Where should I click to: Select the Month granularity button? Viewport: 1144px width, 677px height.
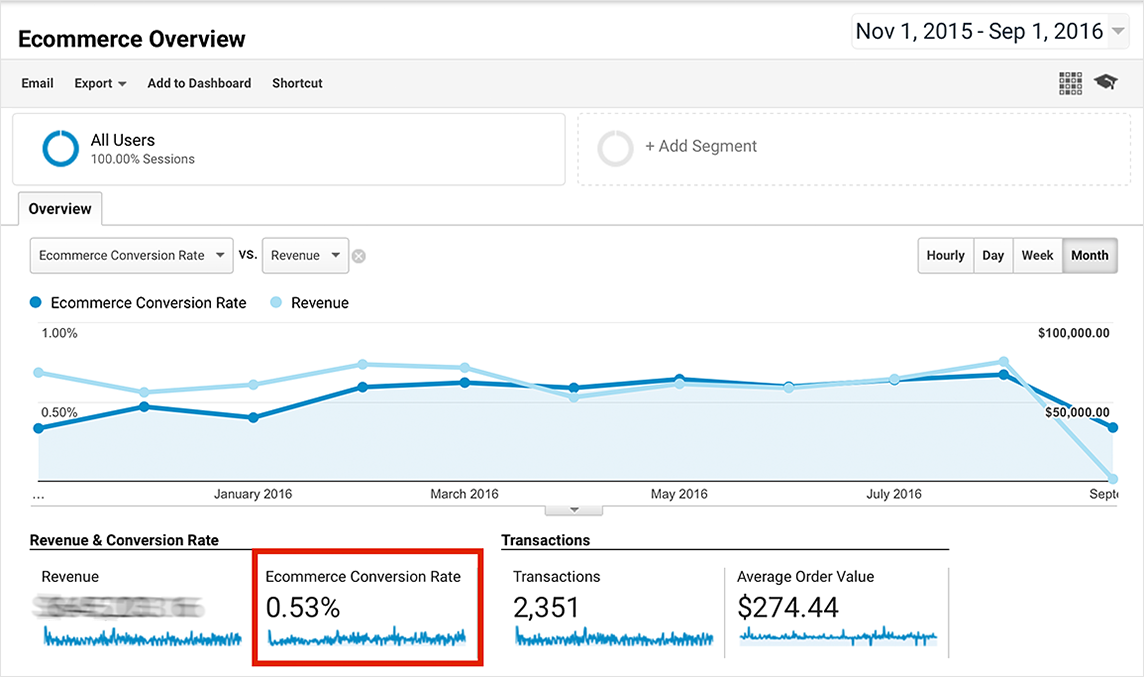coord(1089,255)
